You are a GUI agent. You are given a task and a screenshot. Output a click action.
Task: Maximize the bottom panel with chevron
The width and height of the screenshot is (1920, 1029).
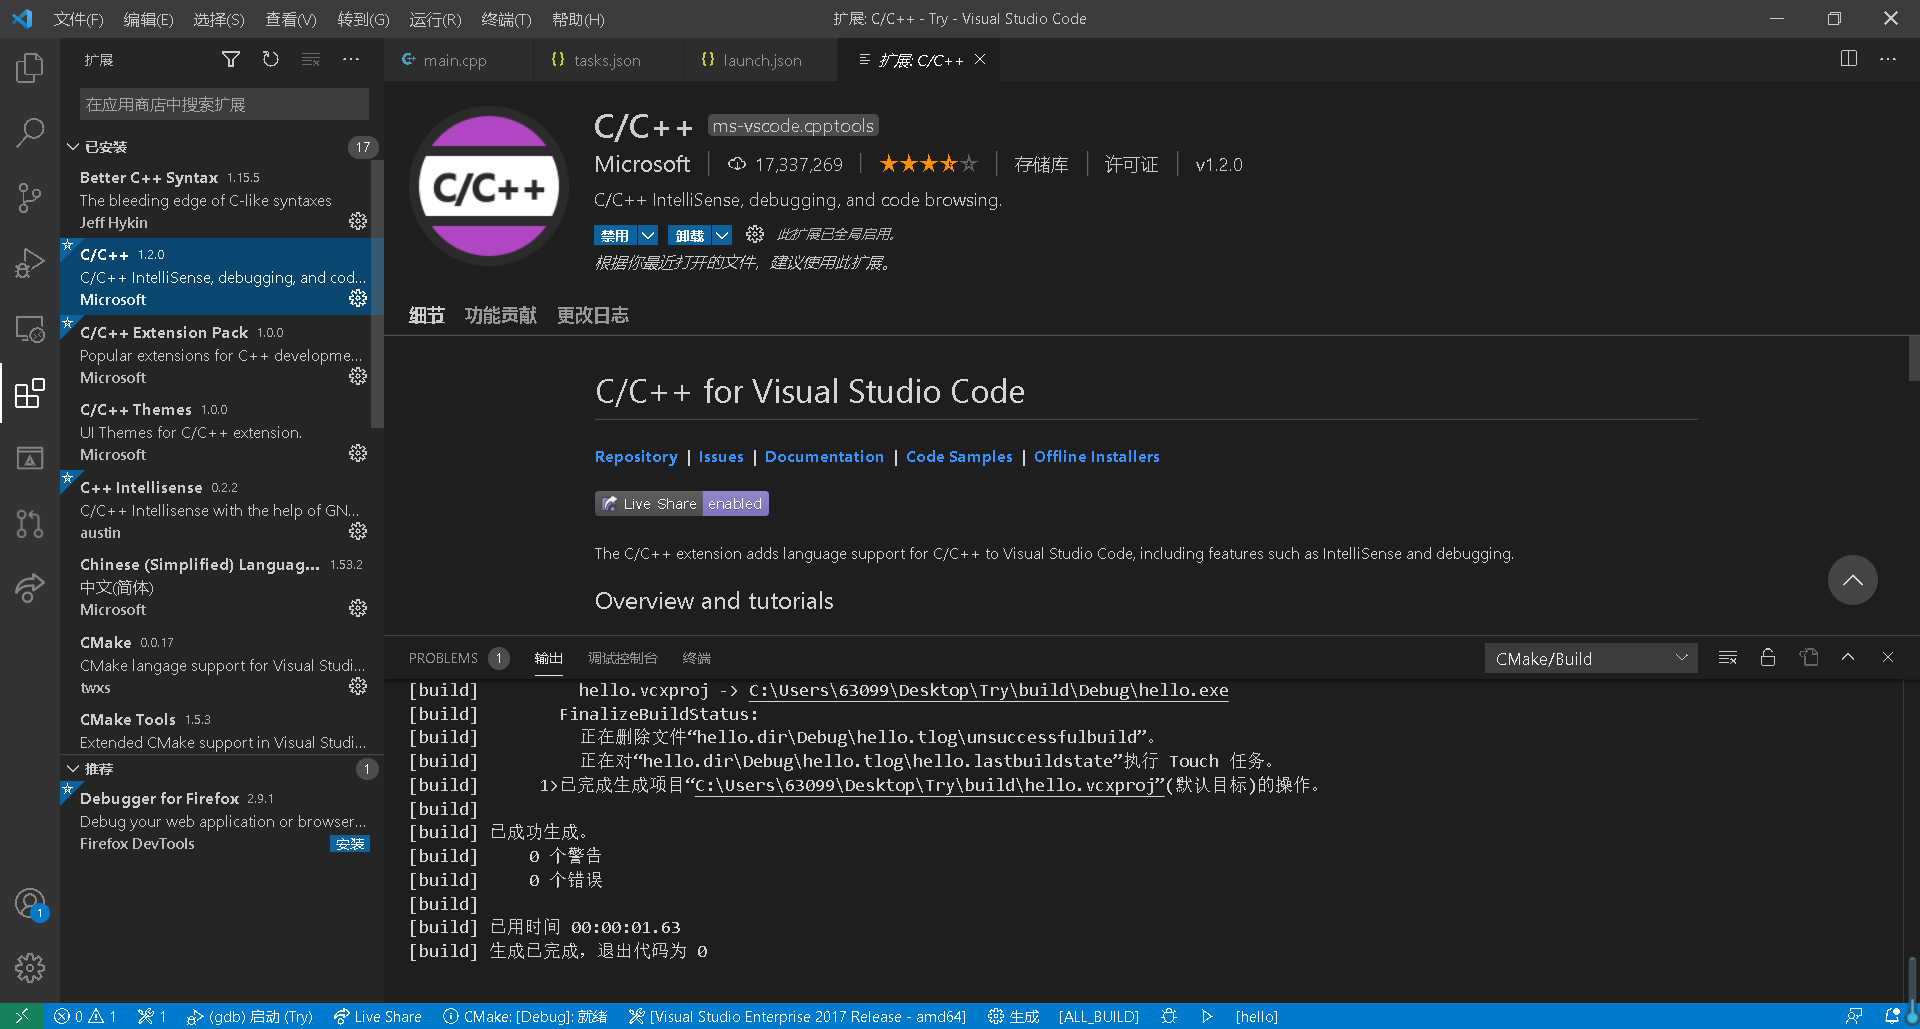pyautogui.click(x=1848, y=657)
